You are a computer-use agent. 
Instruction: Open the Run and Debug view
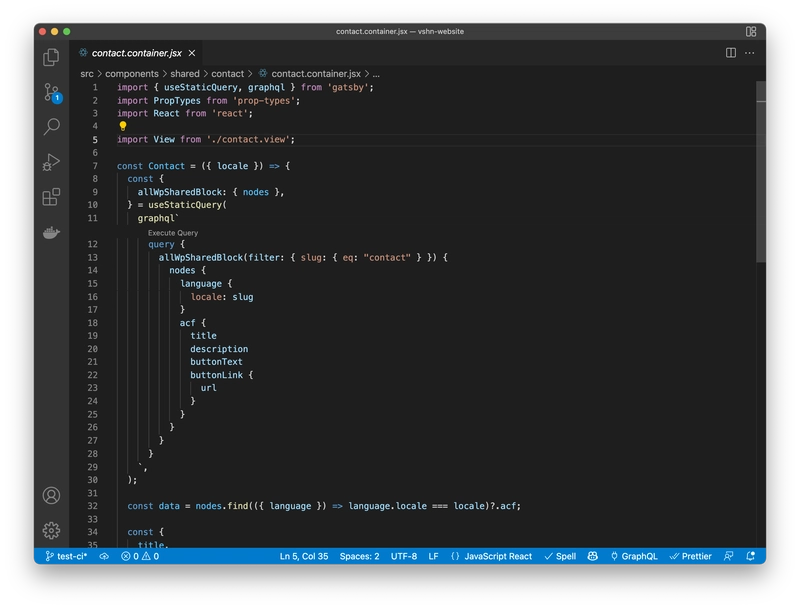click(51, 162)
